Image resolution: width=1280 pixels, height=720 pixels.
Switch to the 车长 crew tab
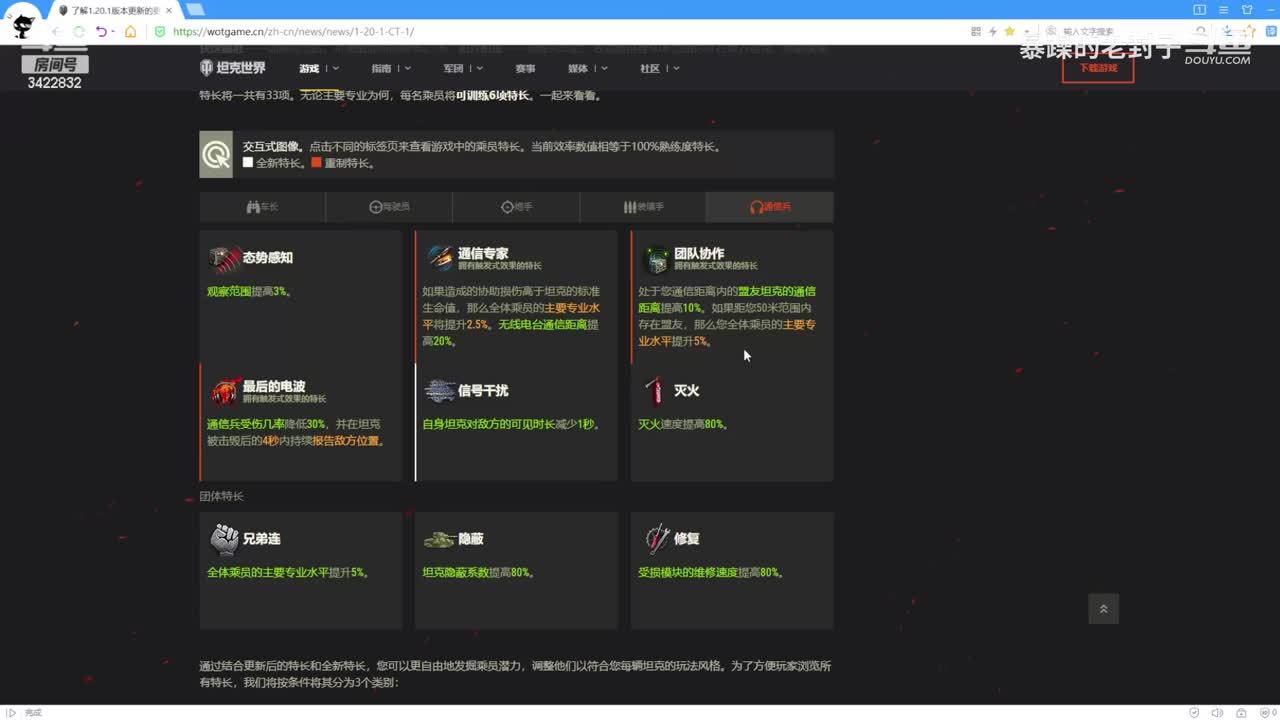(x=262, y=207)
